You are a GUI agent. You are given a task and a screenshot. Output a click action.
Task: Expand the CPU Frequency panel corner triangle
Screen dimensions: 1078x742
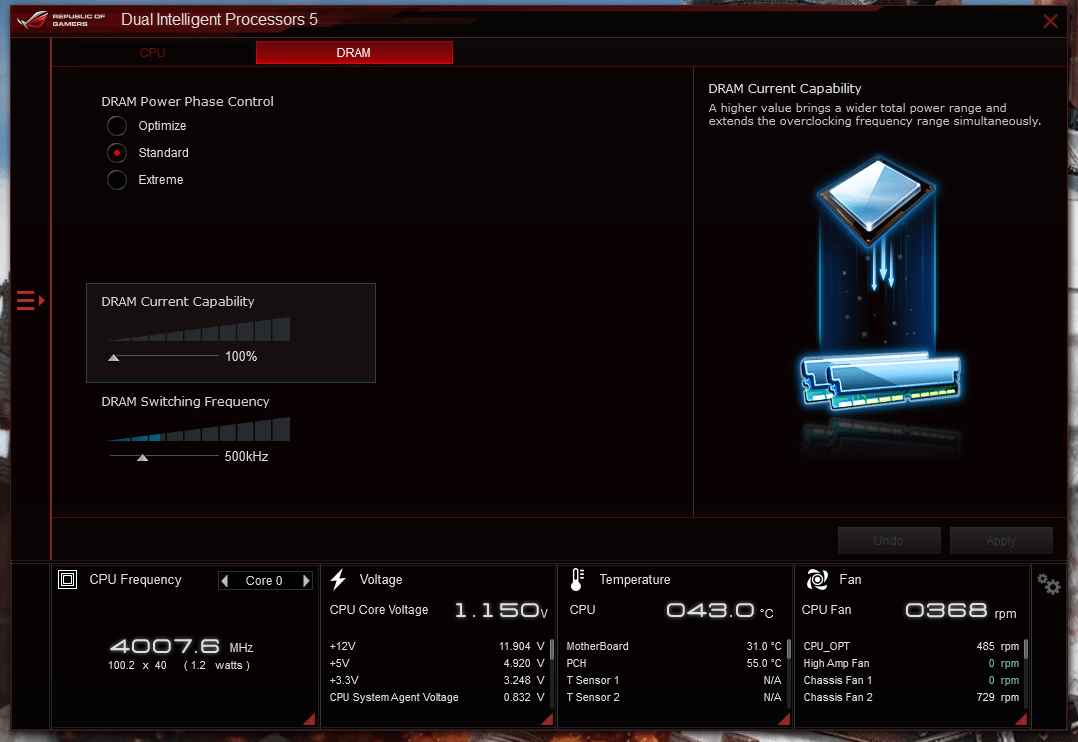tap(309, 719)
